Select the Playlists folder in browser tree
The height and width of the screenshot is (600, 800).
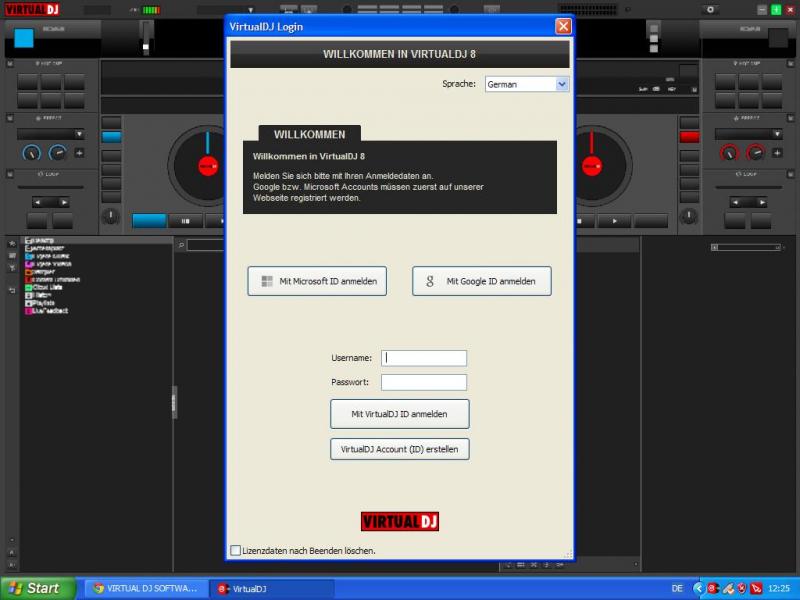tap(40, 303)
